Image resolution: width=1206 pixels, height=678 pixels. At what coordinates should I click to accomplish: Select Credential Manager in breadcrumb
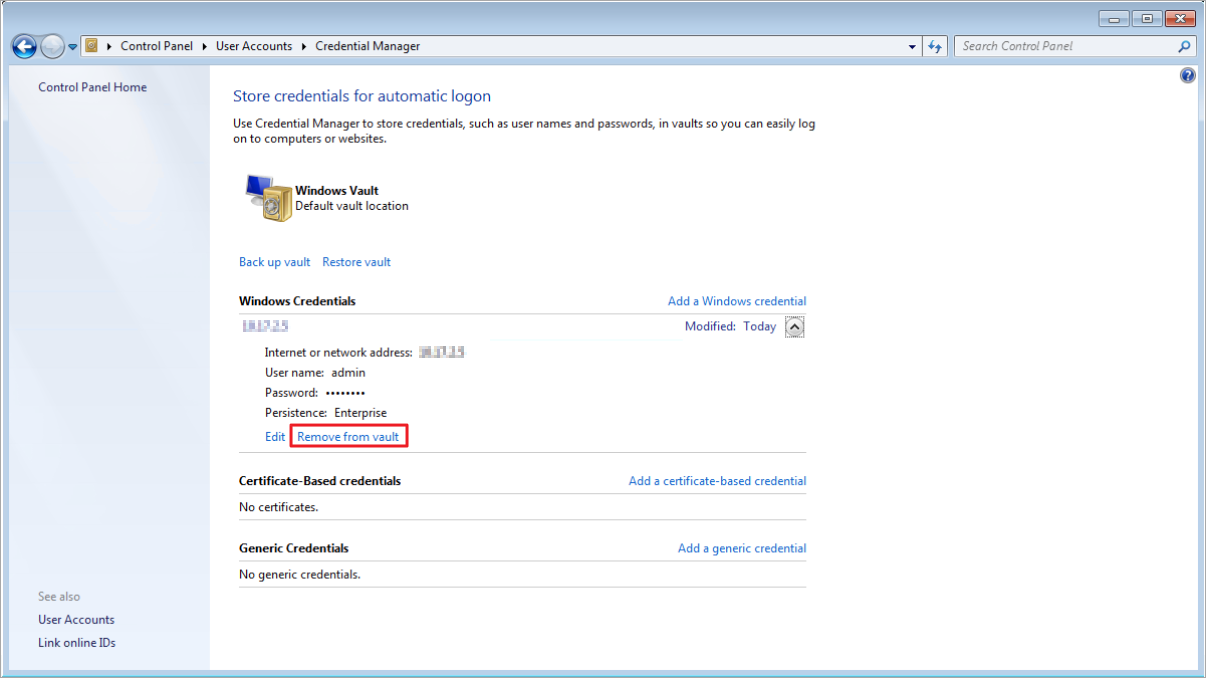coord(367,46)
